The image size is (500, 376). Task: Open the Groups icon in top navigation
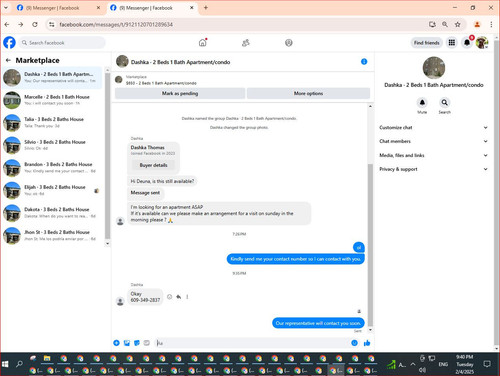click(x=289, y=43)
